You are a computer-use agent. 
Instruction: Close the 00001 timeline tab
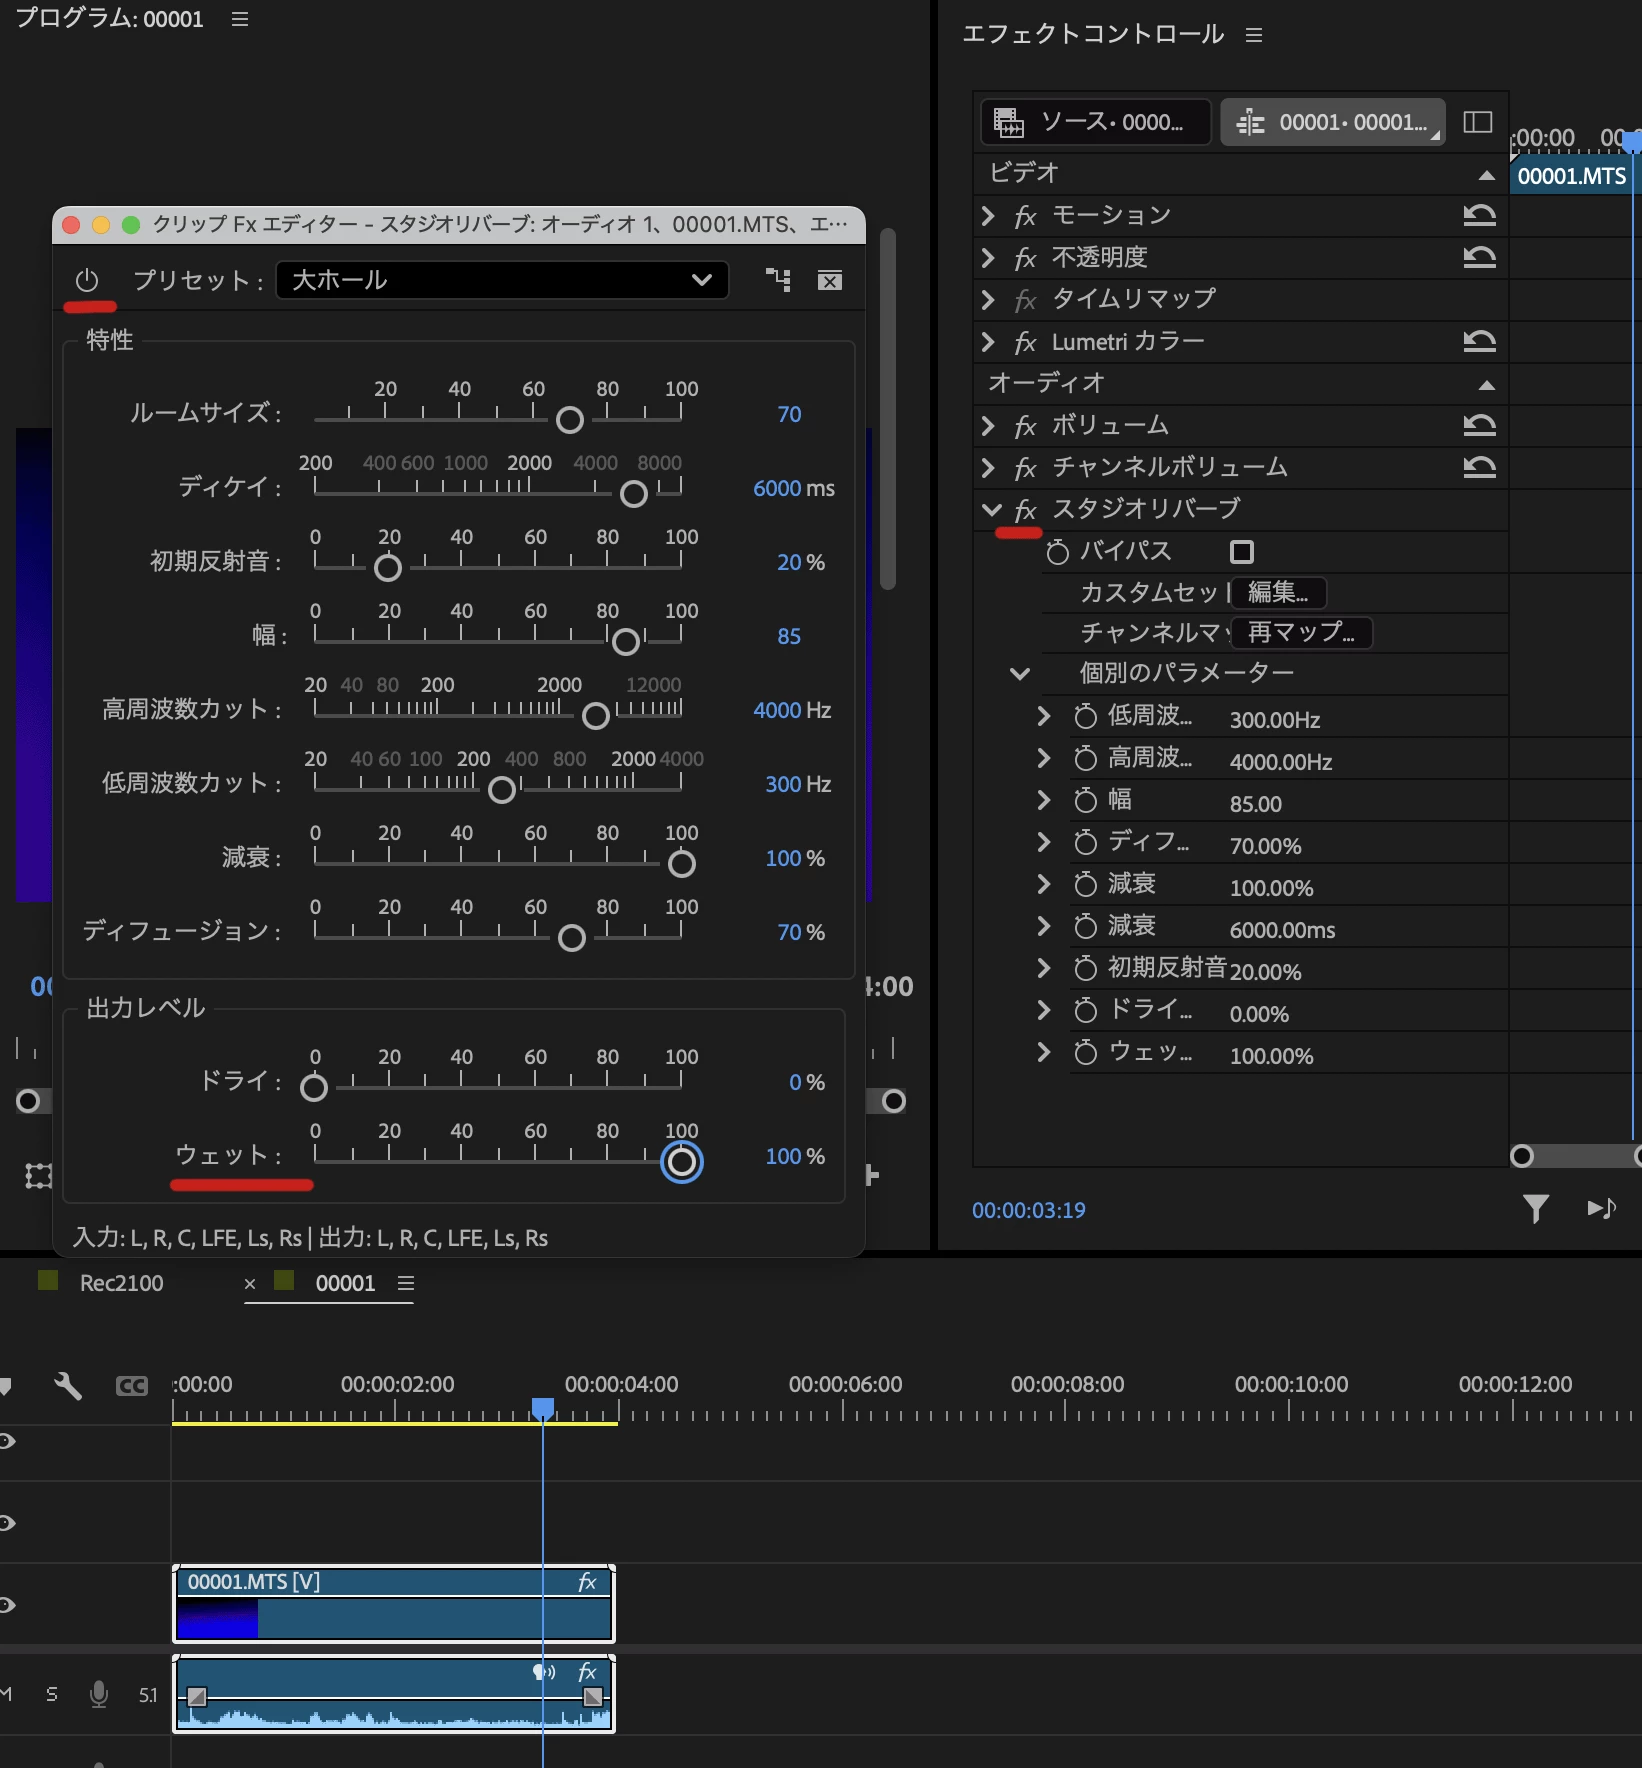[x=250, y=1284]
